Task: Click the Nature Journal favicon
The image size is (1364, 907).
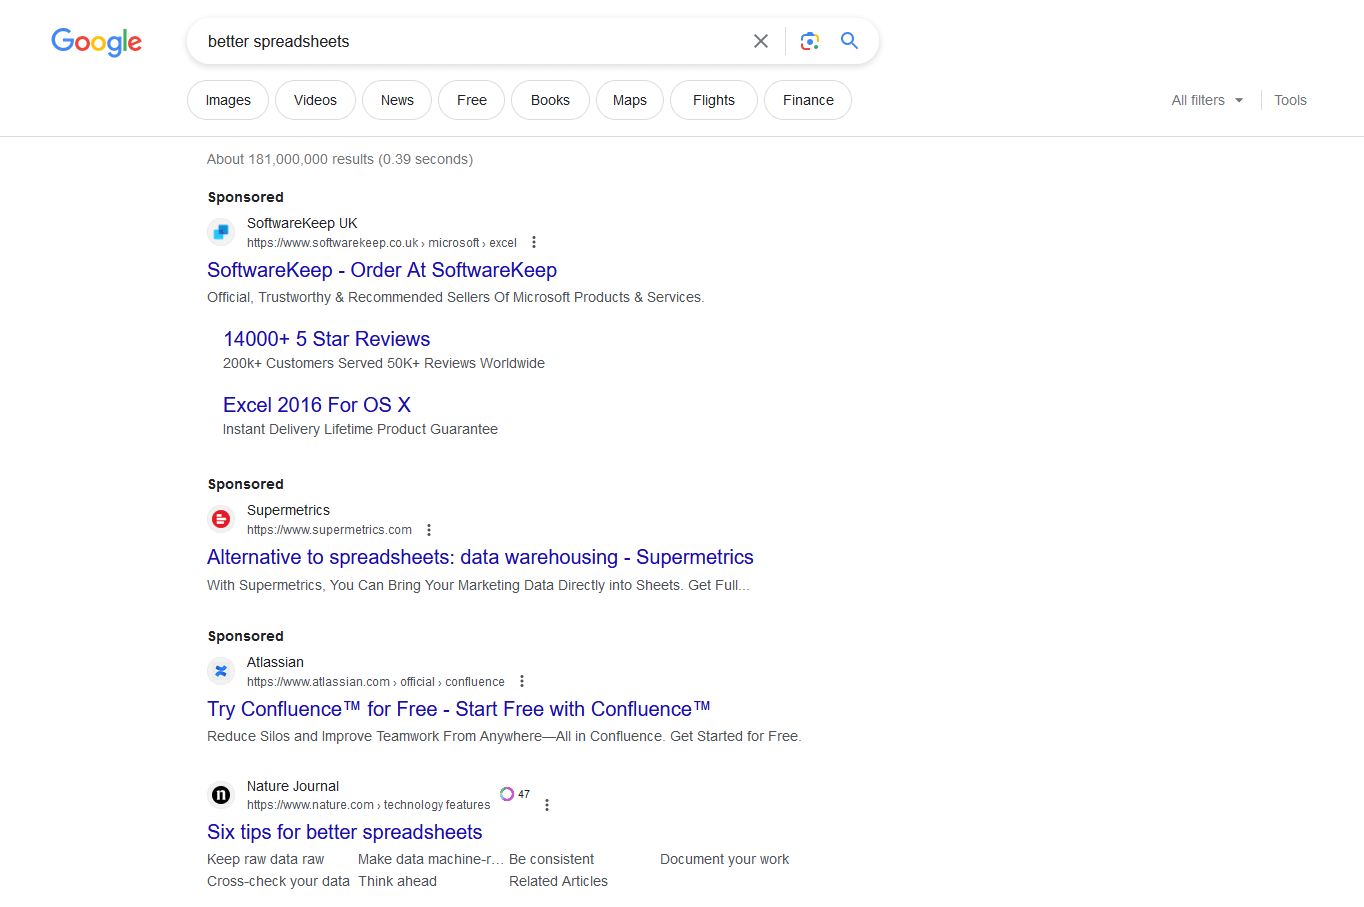Action: point(221,795)
